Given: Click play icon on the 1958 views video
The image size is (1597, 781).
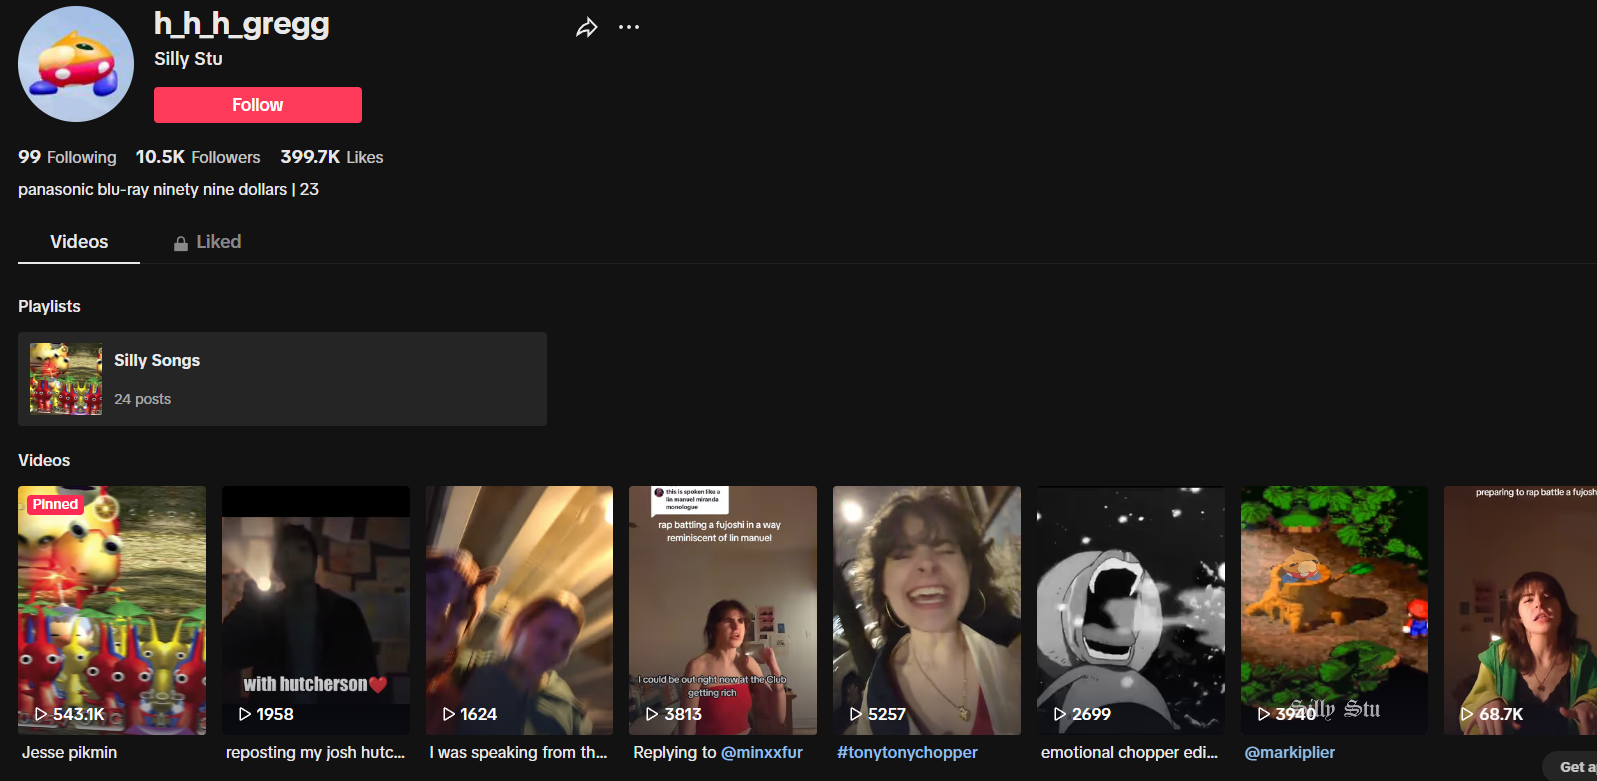Looking at the screenshot, I should pos(245,714).
